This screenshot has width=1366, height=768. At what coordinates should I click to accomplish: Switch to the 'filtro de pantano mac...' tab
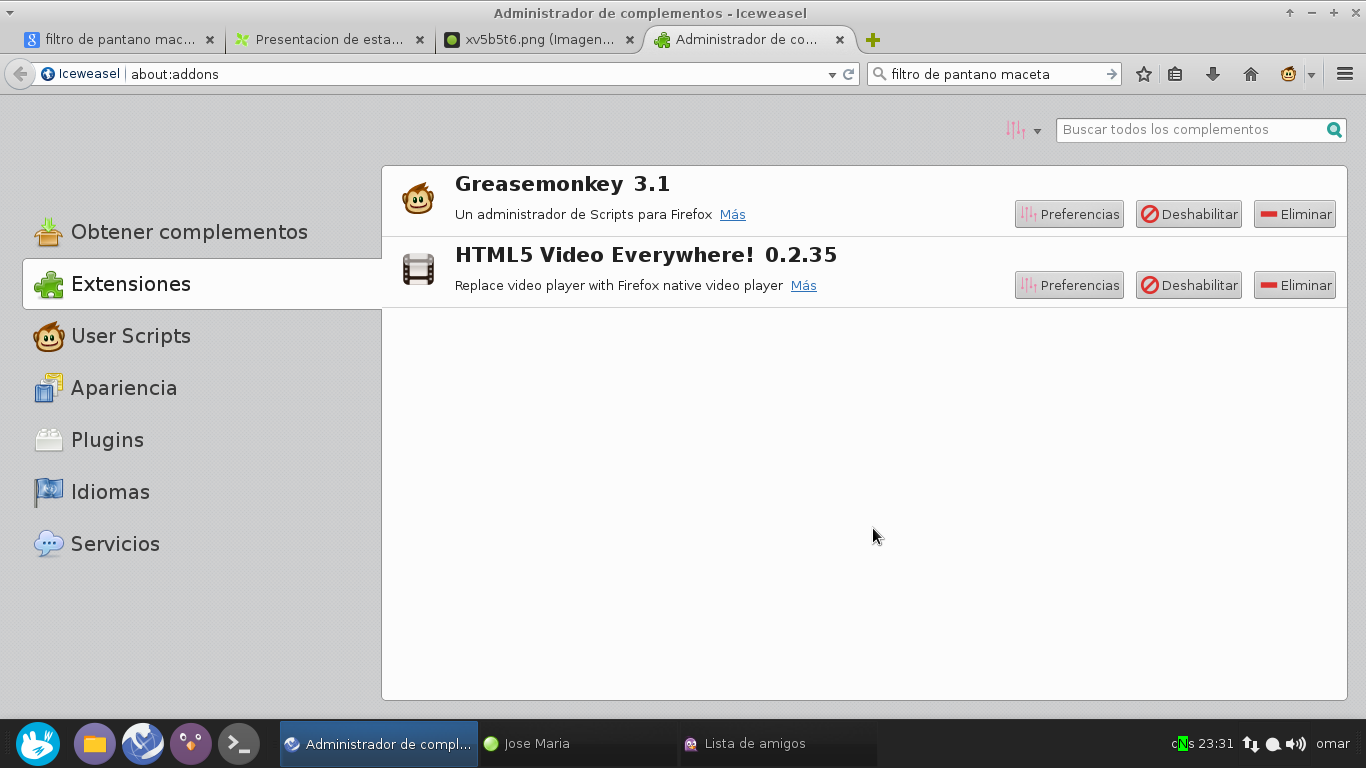119,40
